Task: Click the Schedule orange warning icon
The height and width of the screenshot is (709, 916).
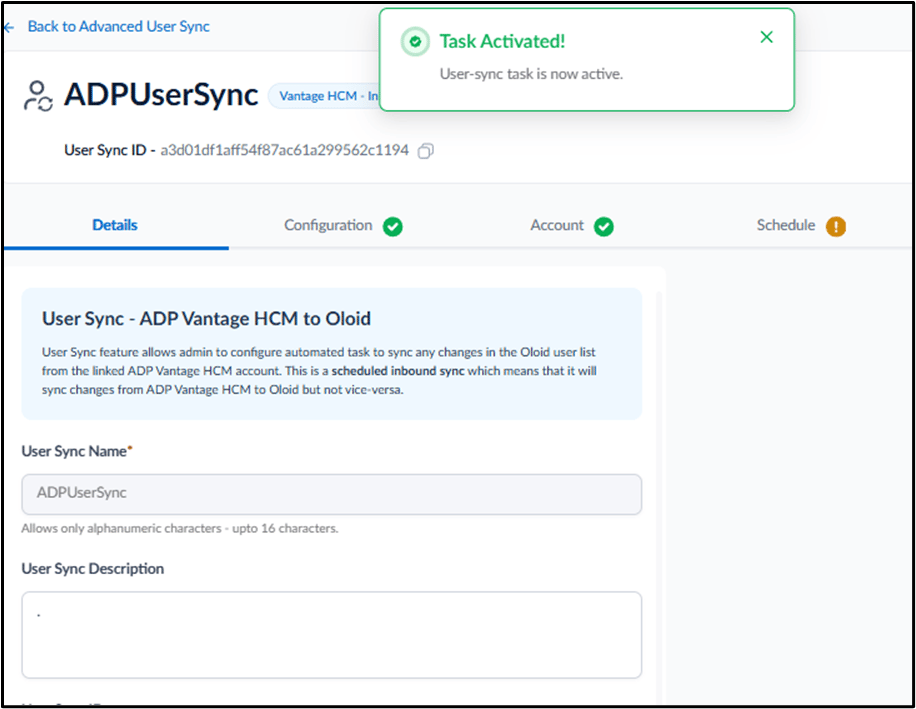Action: pyautogui.click(x=835, y=227)
